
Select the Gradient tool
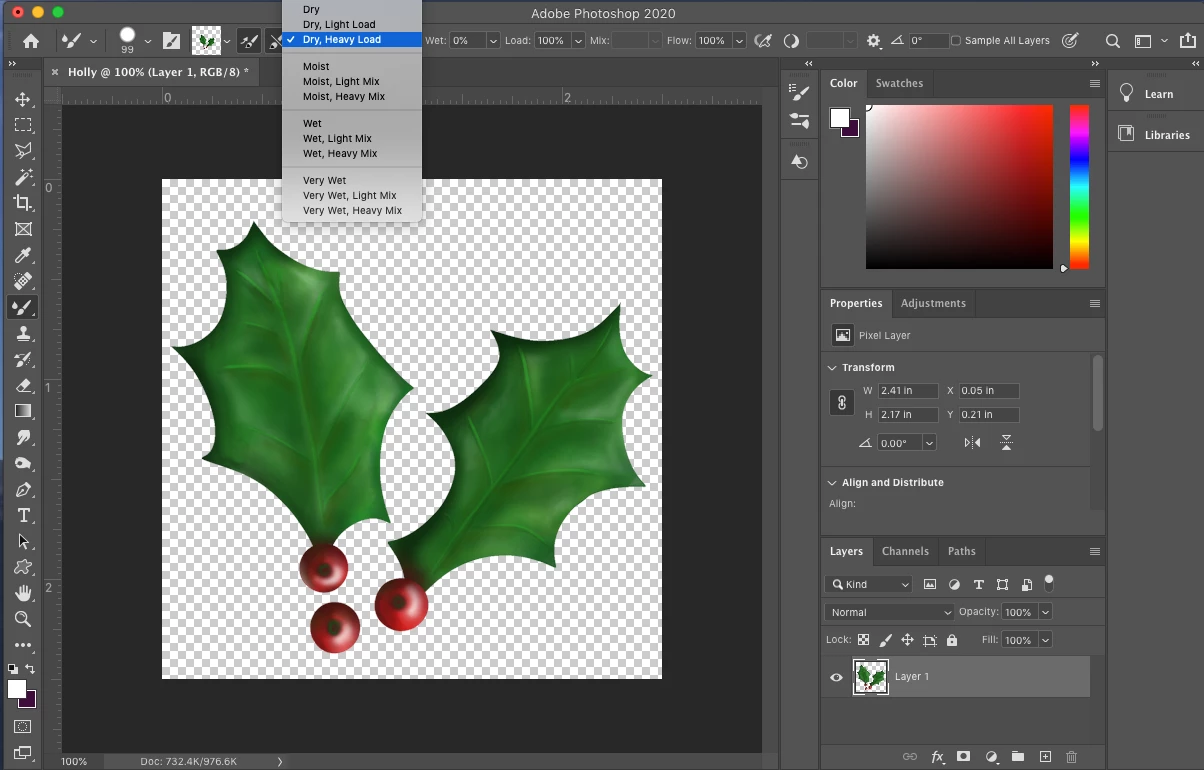tap(23, 411)
